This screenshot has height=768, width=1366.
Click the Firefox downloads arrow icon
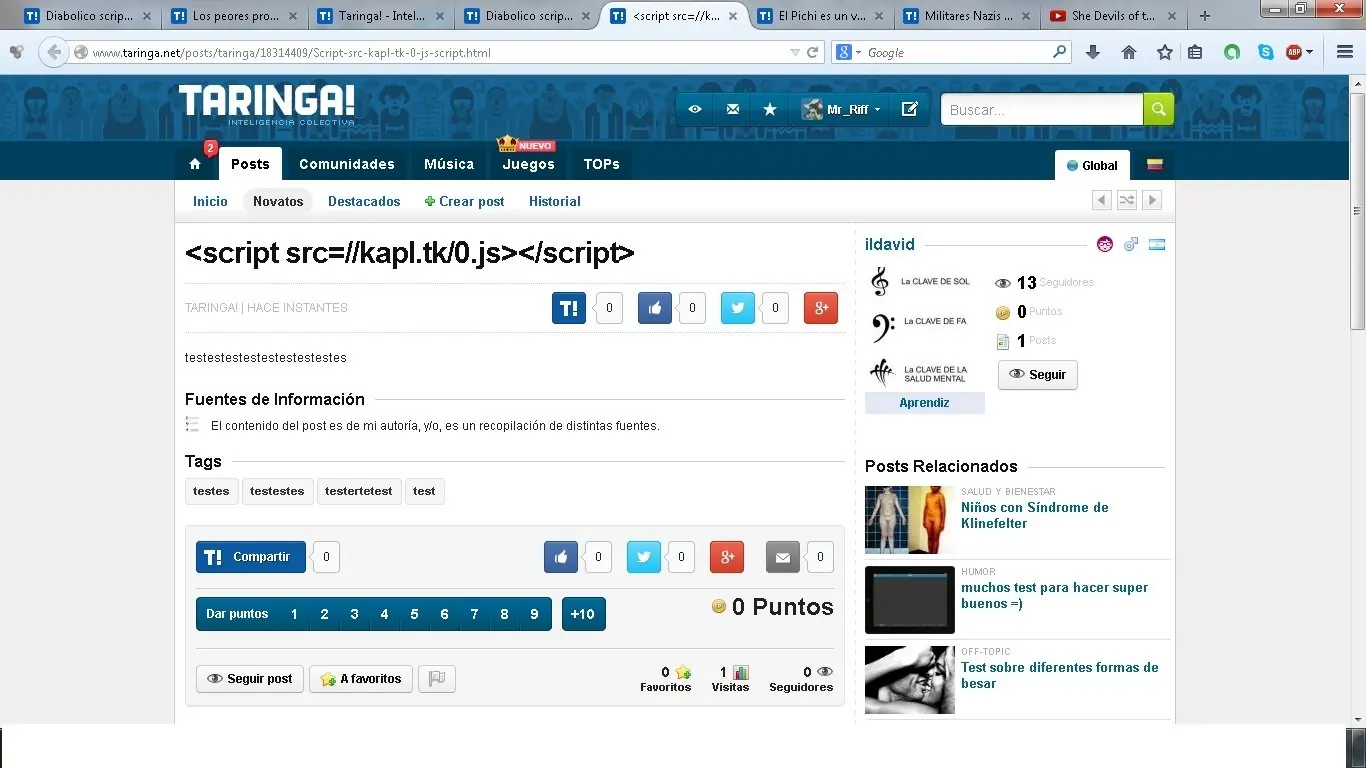pos(1093,53)
